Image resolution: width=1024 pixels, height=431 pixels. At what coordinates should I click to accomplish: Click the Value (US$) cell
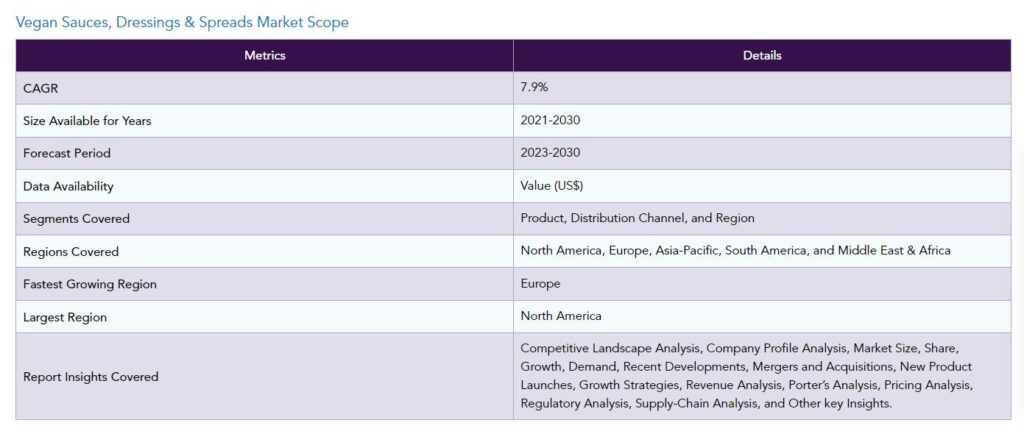click(x=762, y=186)
